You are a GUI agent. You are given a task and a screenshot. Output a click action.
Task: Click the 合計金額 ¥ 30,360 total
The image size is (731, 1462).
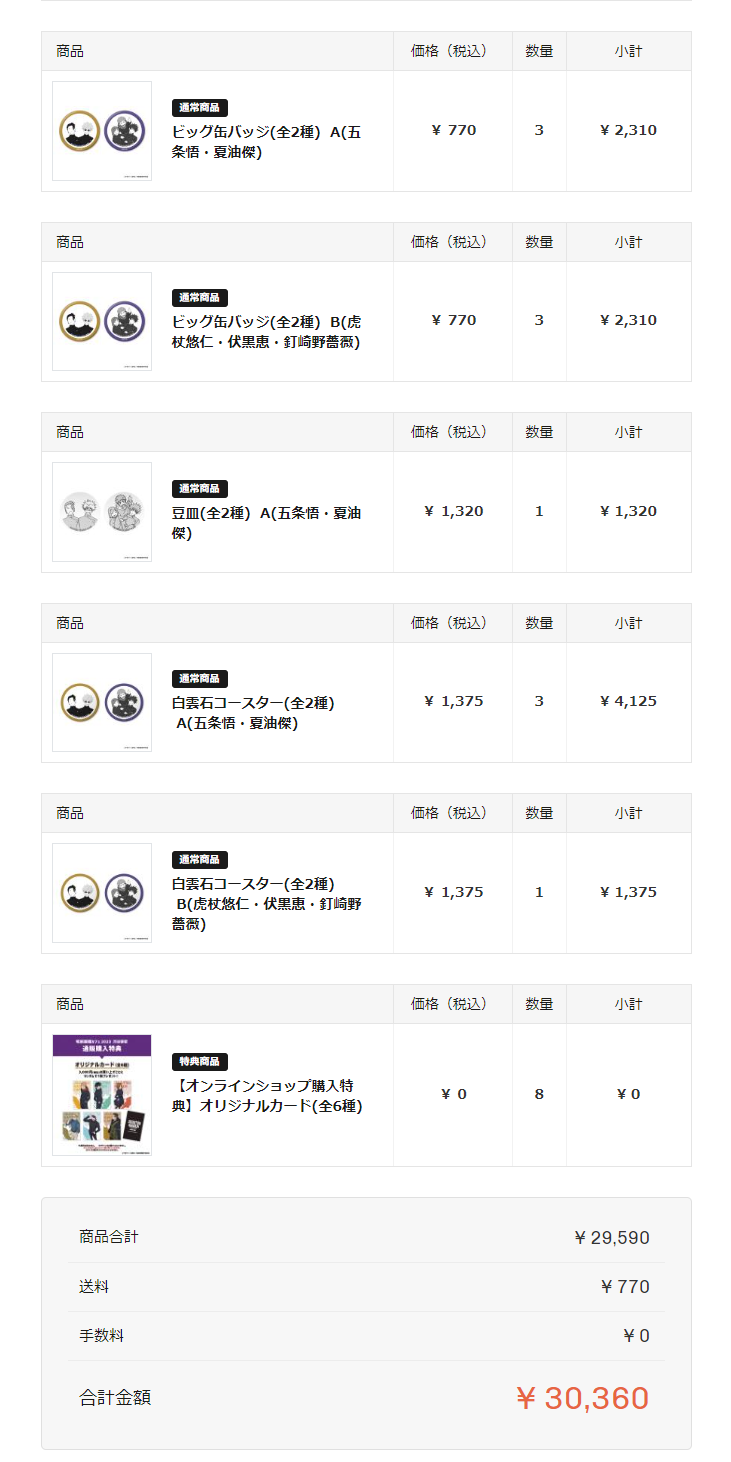(x=366, y=1398)
